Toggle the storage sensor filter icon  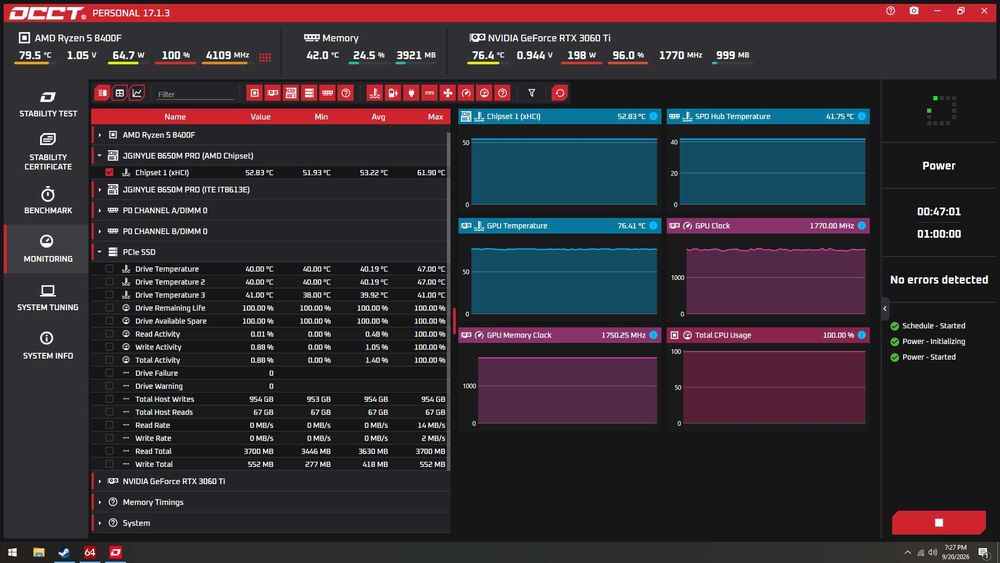309,93
